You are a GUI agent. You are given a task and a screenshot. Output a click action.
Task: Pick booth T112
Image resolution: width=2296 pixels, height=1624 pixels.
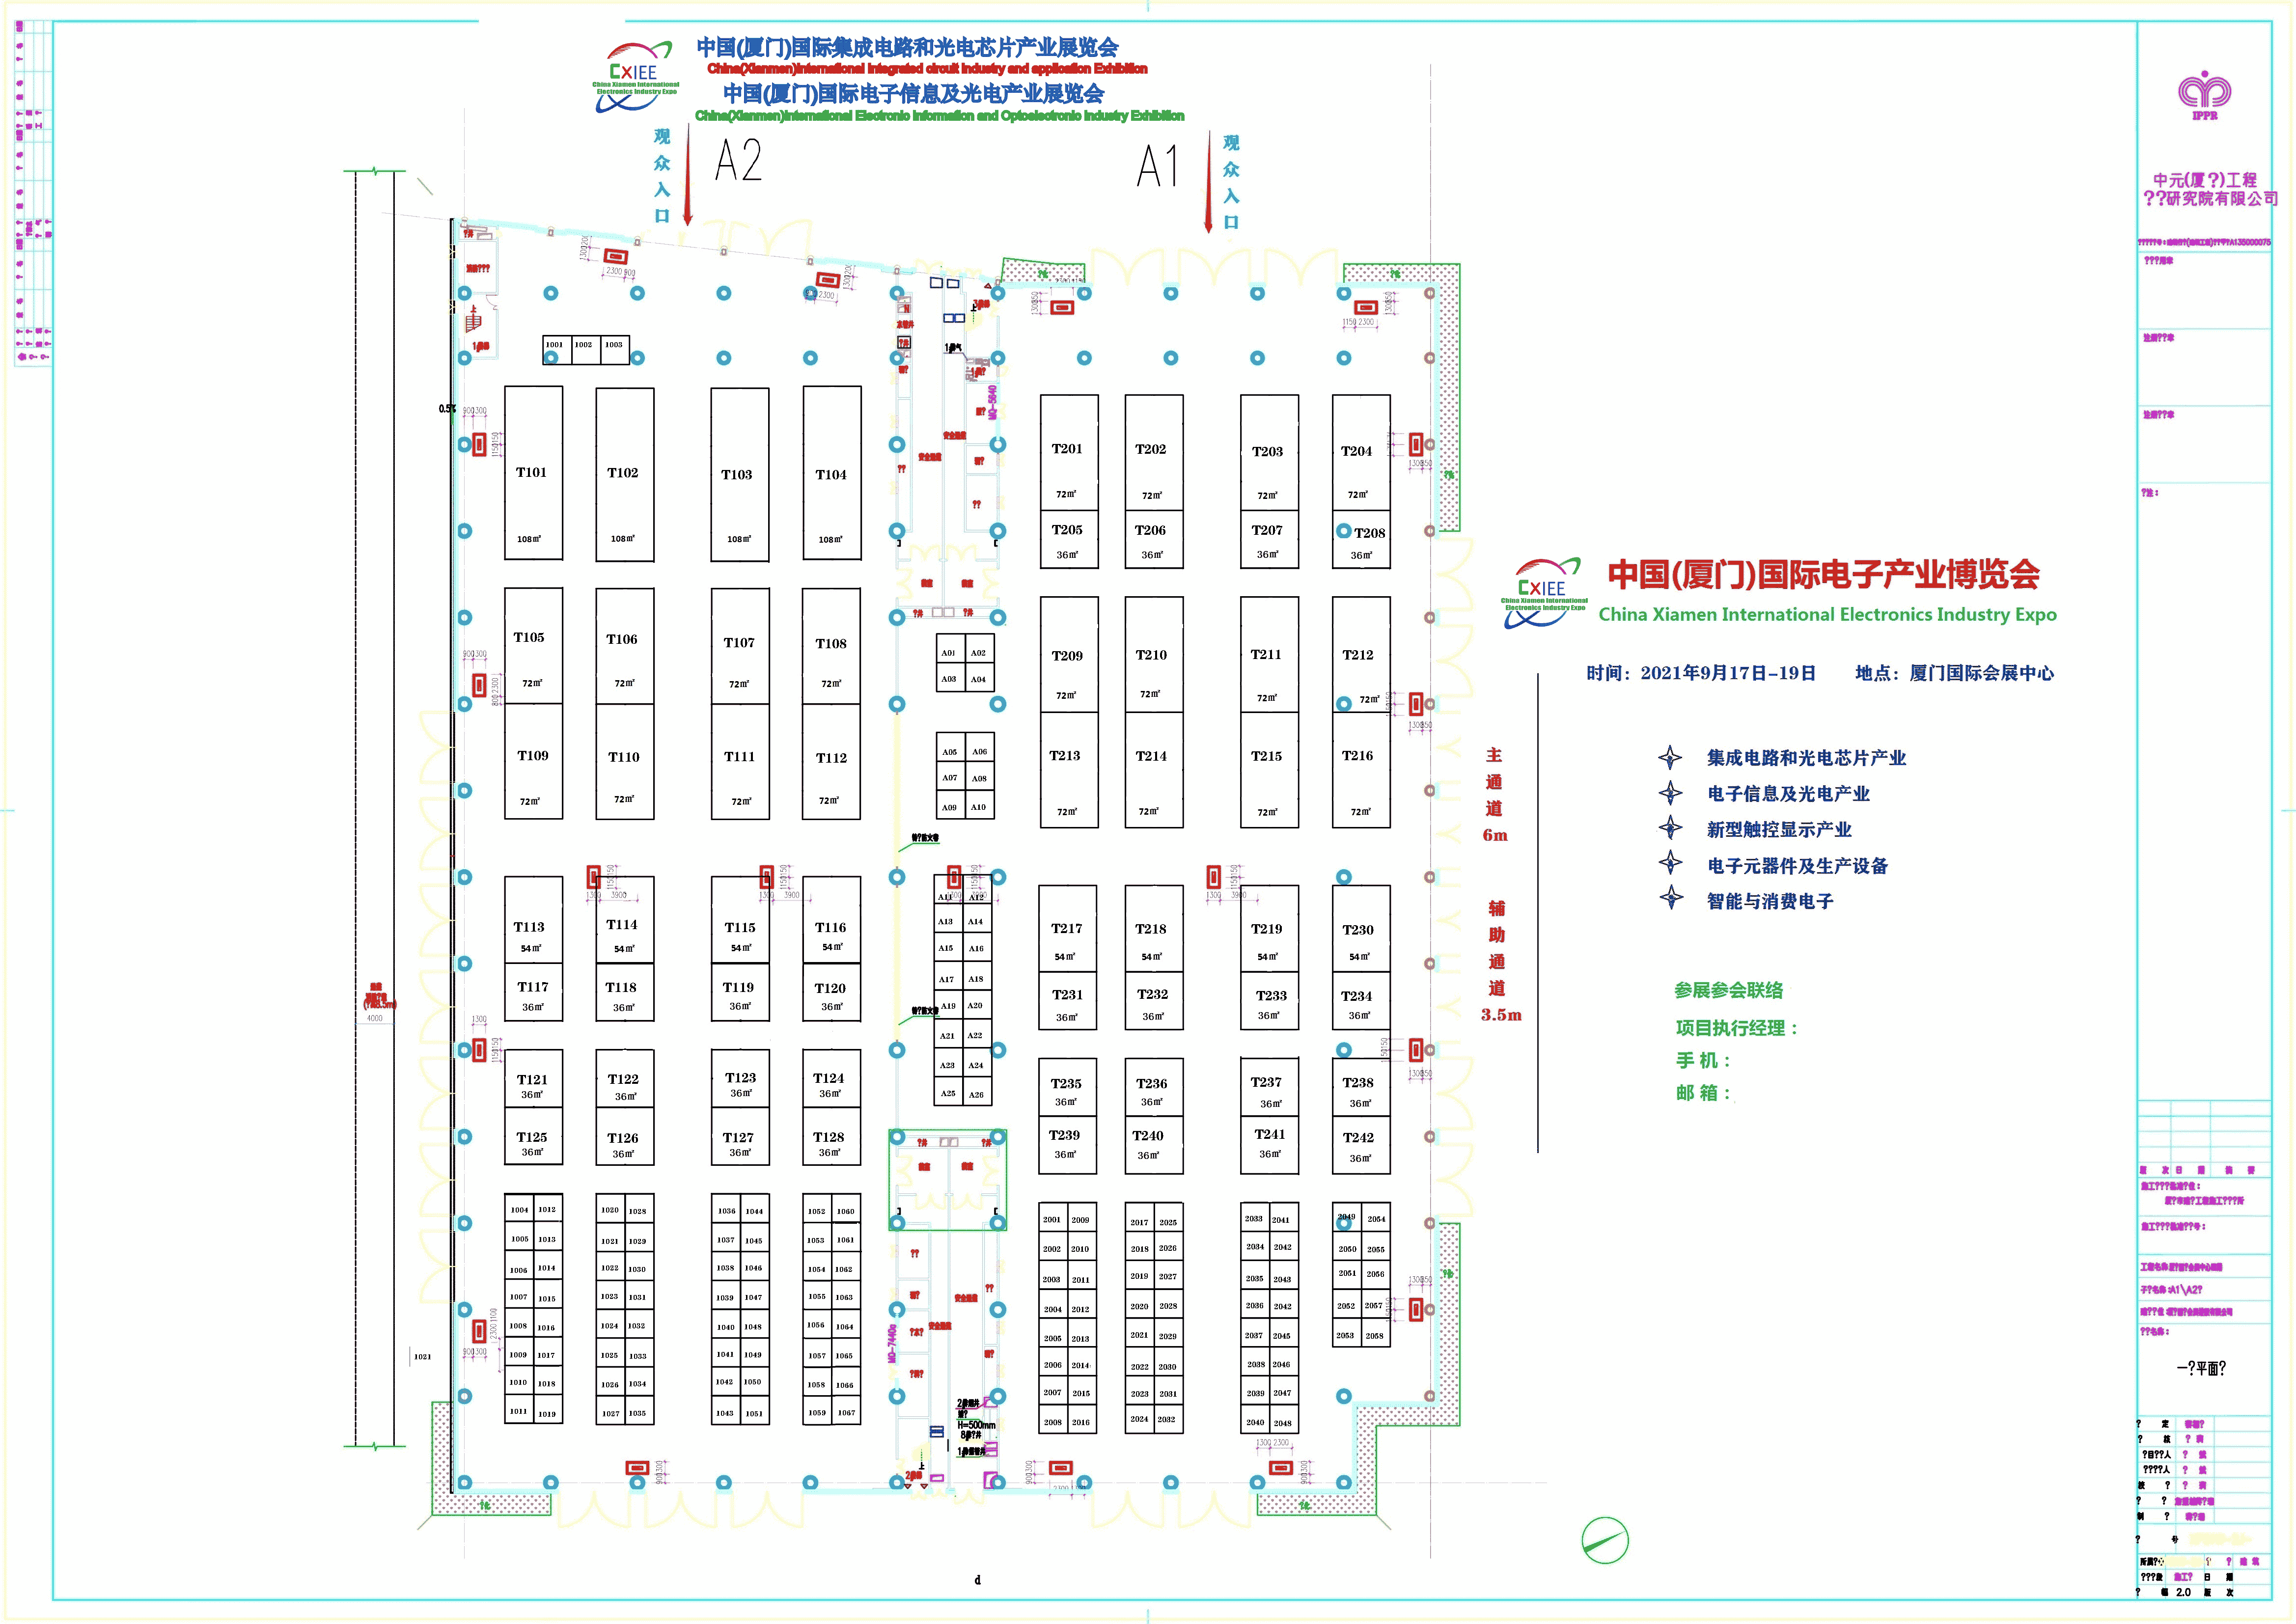tap(831, 762)
